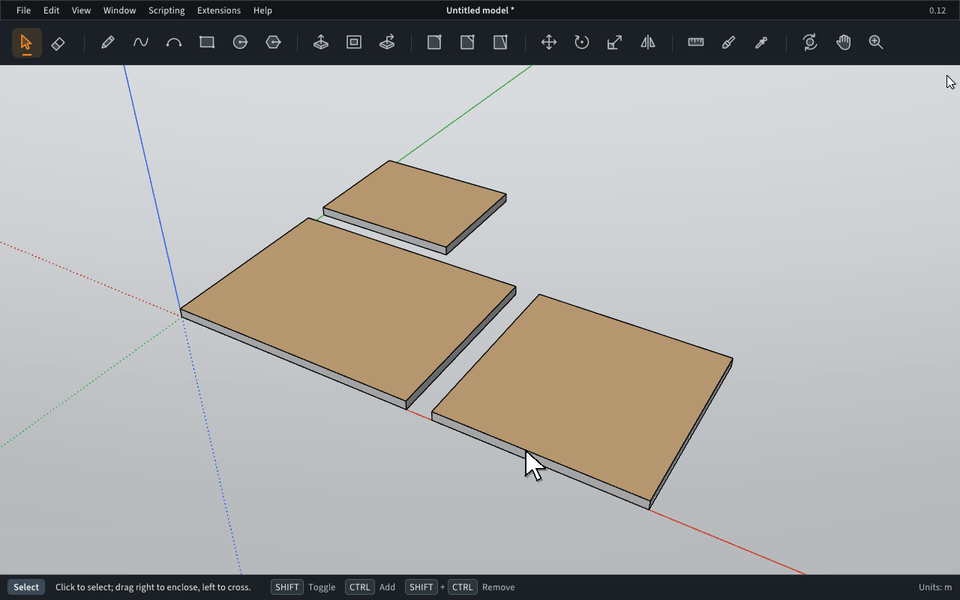Pick the Freehand curve tool
The image size is (960, 600).
[141, 42]
